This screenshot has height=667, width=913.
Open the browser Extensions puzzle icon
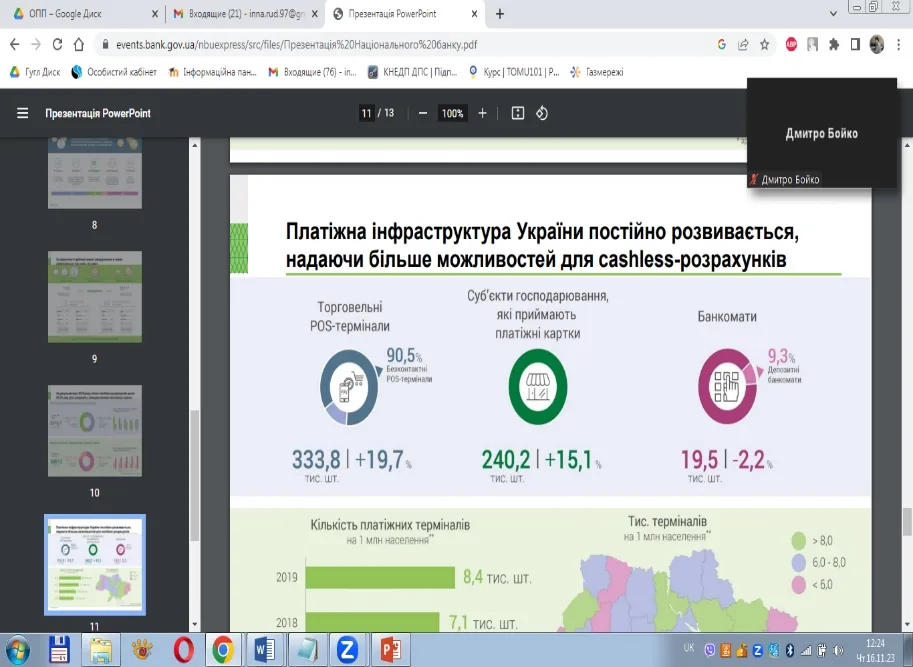click(x=833, y=45)
